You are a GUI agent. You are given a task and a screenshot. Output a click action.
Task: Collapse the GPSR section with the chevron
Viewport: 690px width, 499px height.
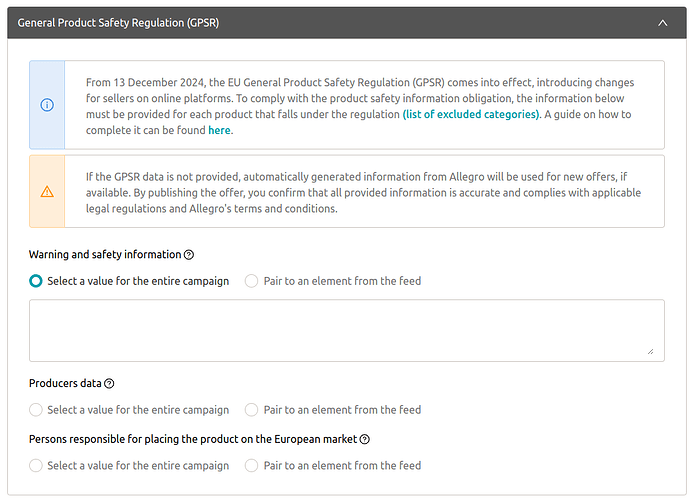pos(662,23)
